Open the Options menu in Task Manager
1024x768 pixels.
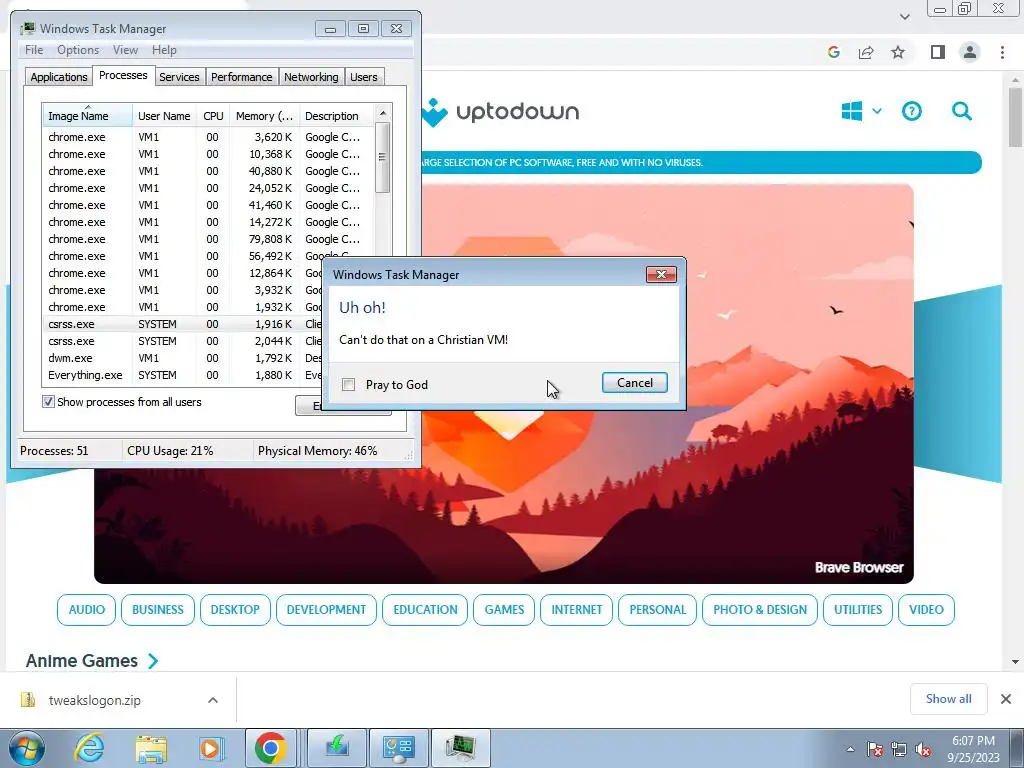tap(78, 50)
